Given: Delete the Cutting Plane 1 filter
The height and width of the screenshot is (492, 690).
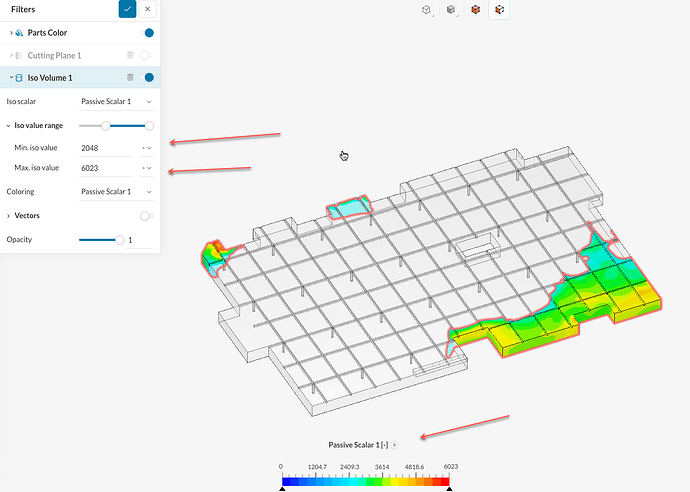Looking at the screenshot, I should (x=130, y=55).
